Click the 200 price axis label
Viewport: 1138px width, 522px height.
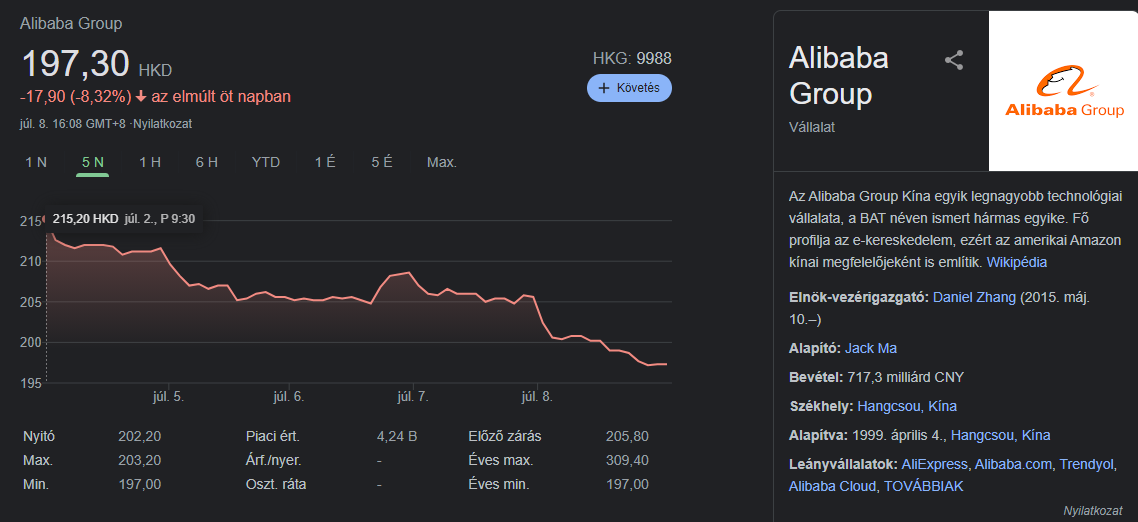(x=31, y=343)
